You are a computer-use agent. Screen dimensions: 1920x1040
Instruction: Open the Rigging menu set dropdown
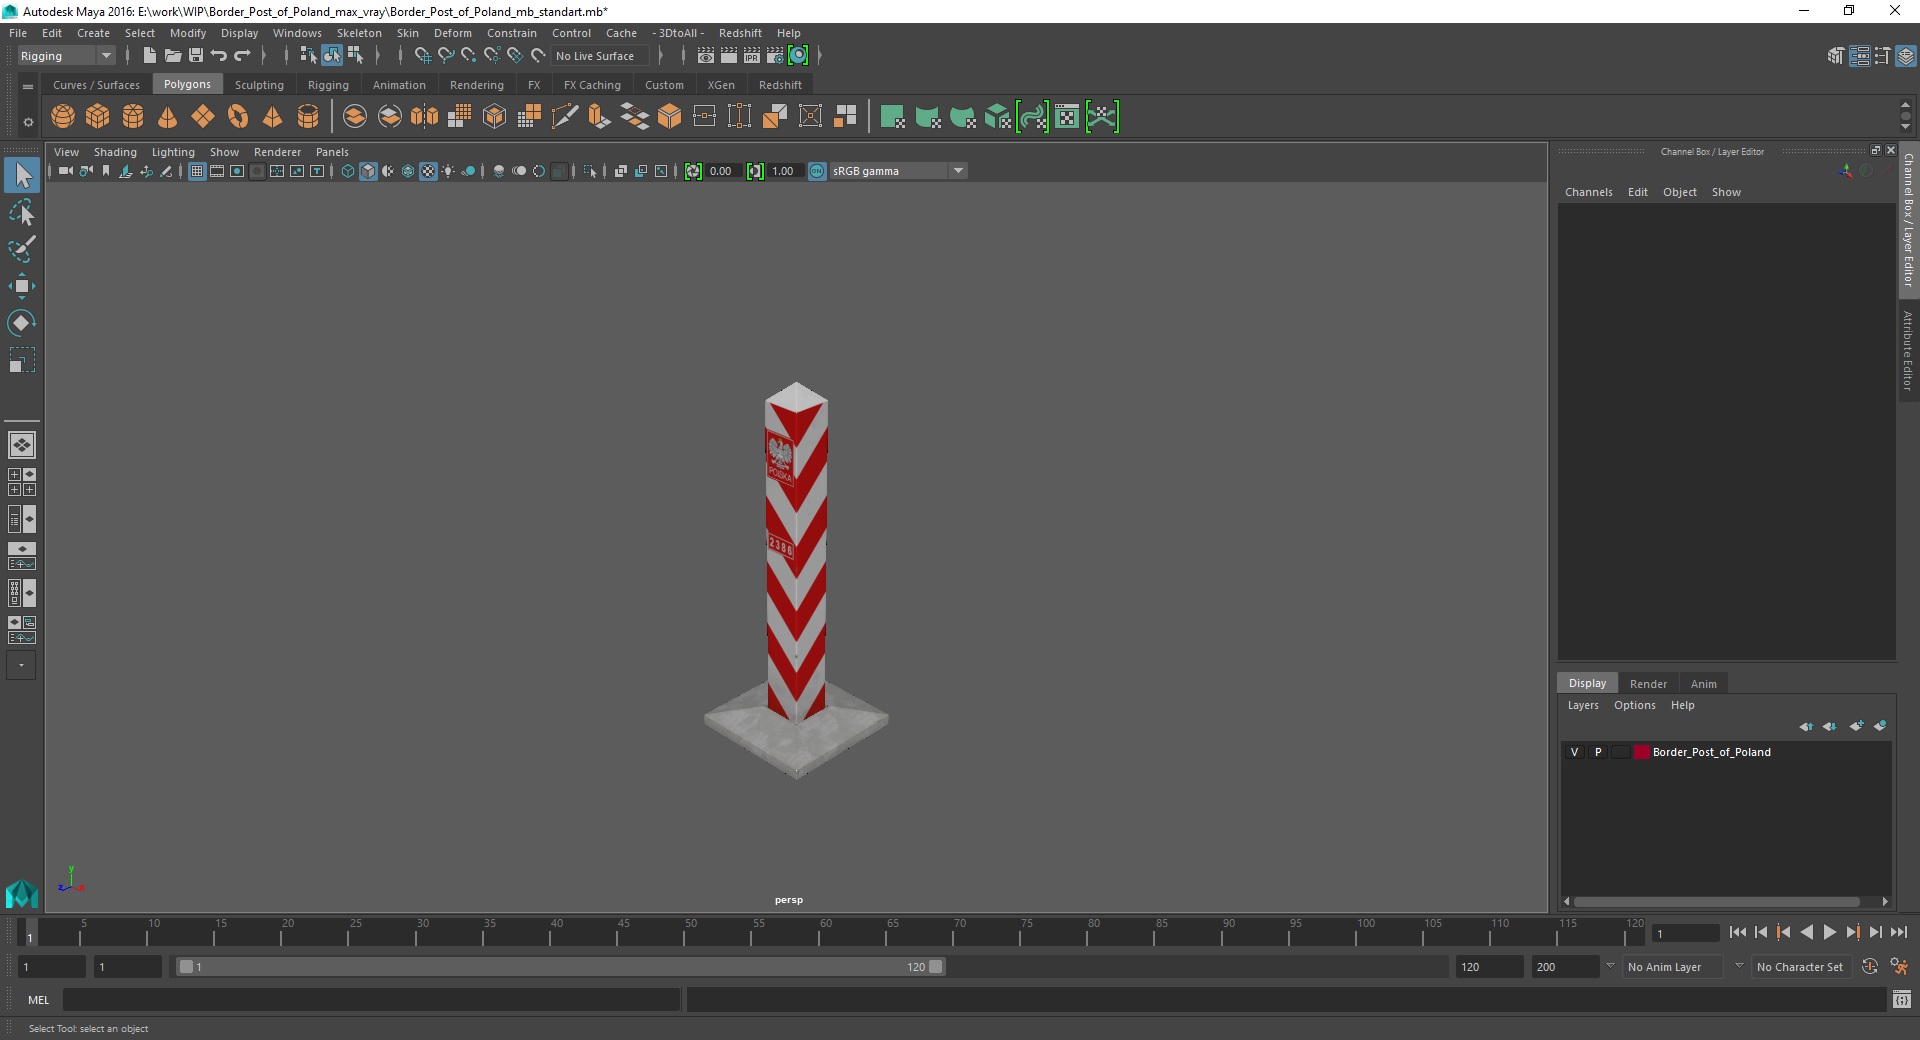click(66, 56)
